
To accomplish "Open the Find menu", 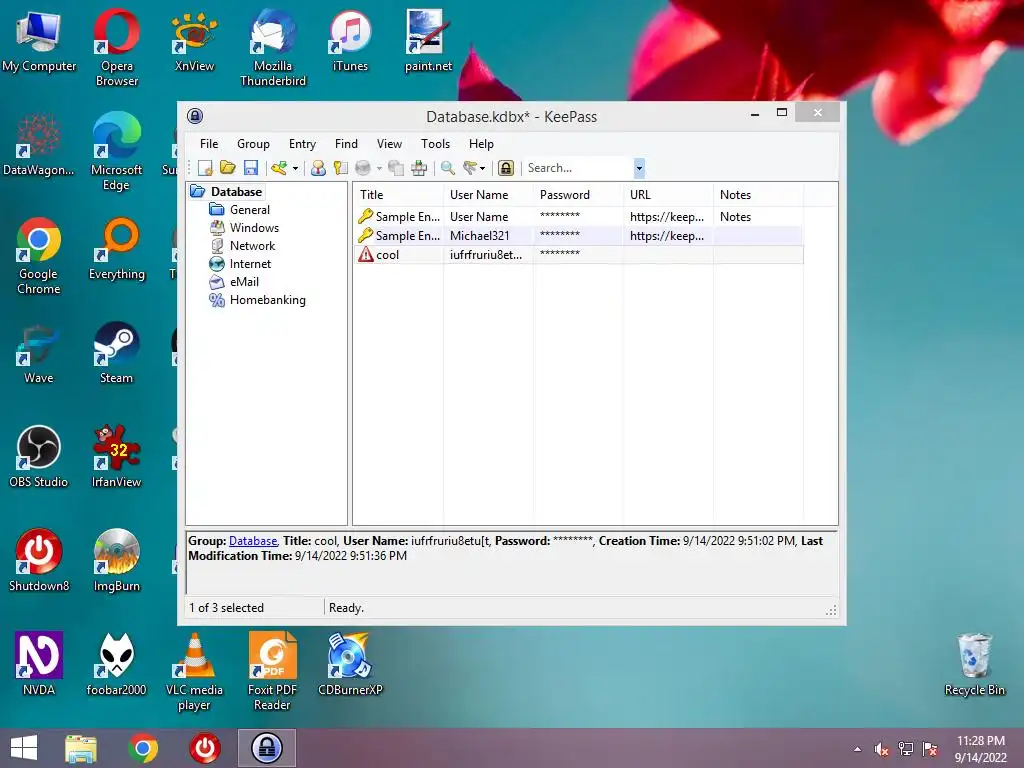I will (x=346, y=144).
